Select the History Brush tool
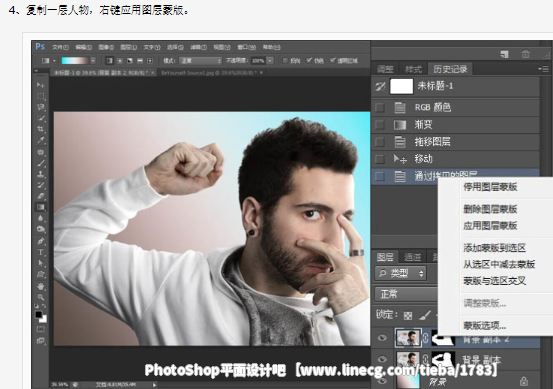The image size is (553, 389). coord(41,185)
